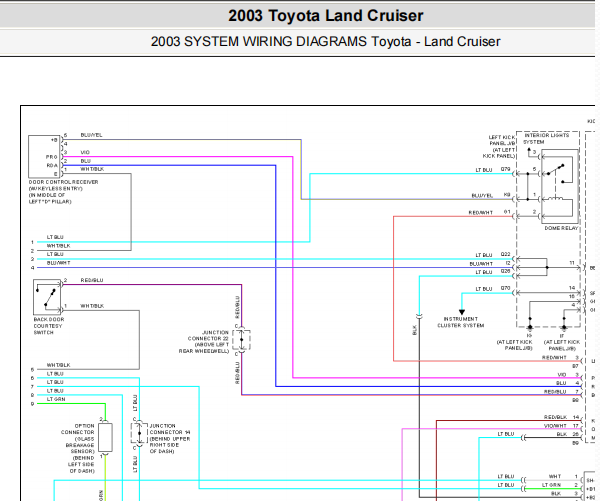Click the "LT BLU" label beside Q22
600x501 pixels.
(x=484, y=255)
